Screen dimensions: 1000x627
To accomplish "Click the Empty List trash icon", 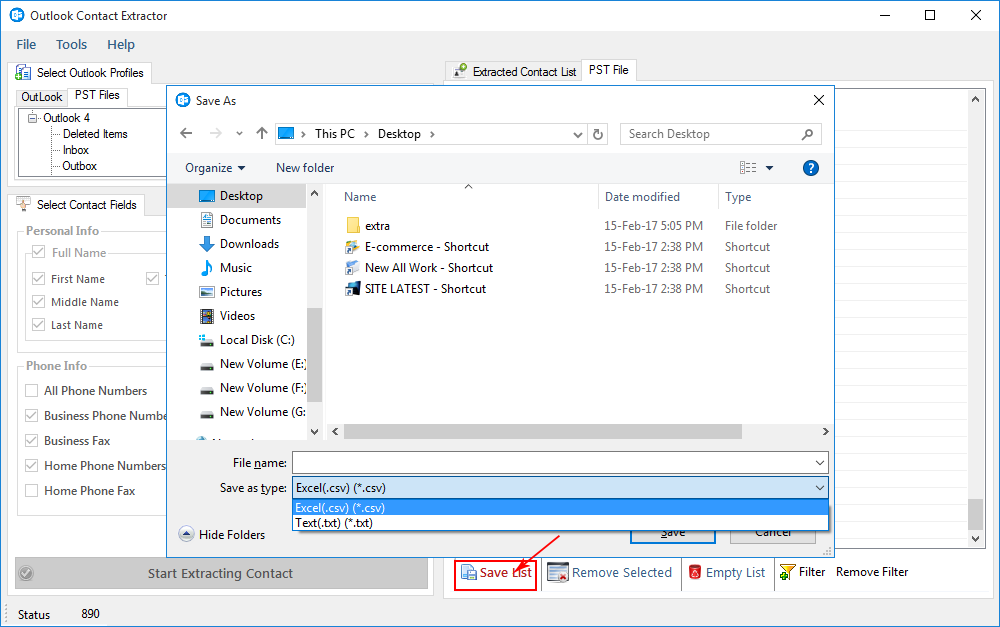I will [695, 572].
